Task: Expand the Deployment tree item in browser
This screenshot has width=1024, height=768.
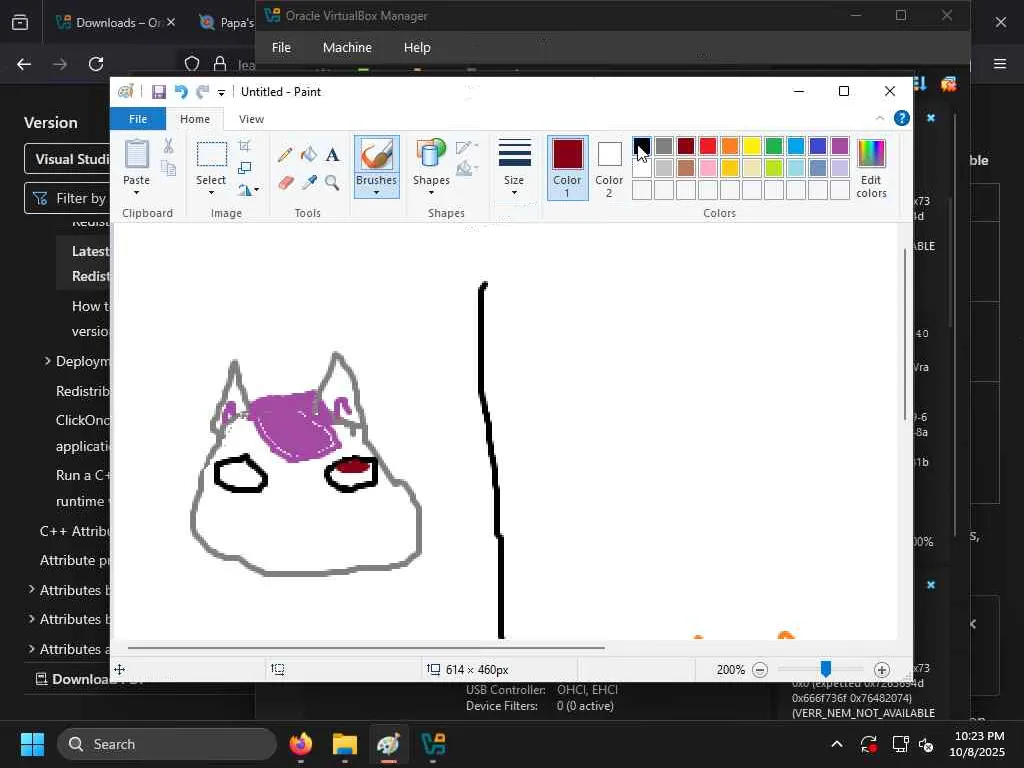Action: click(x=47, y=361)
